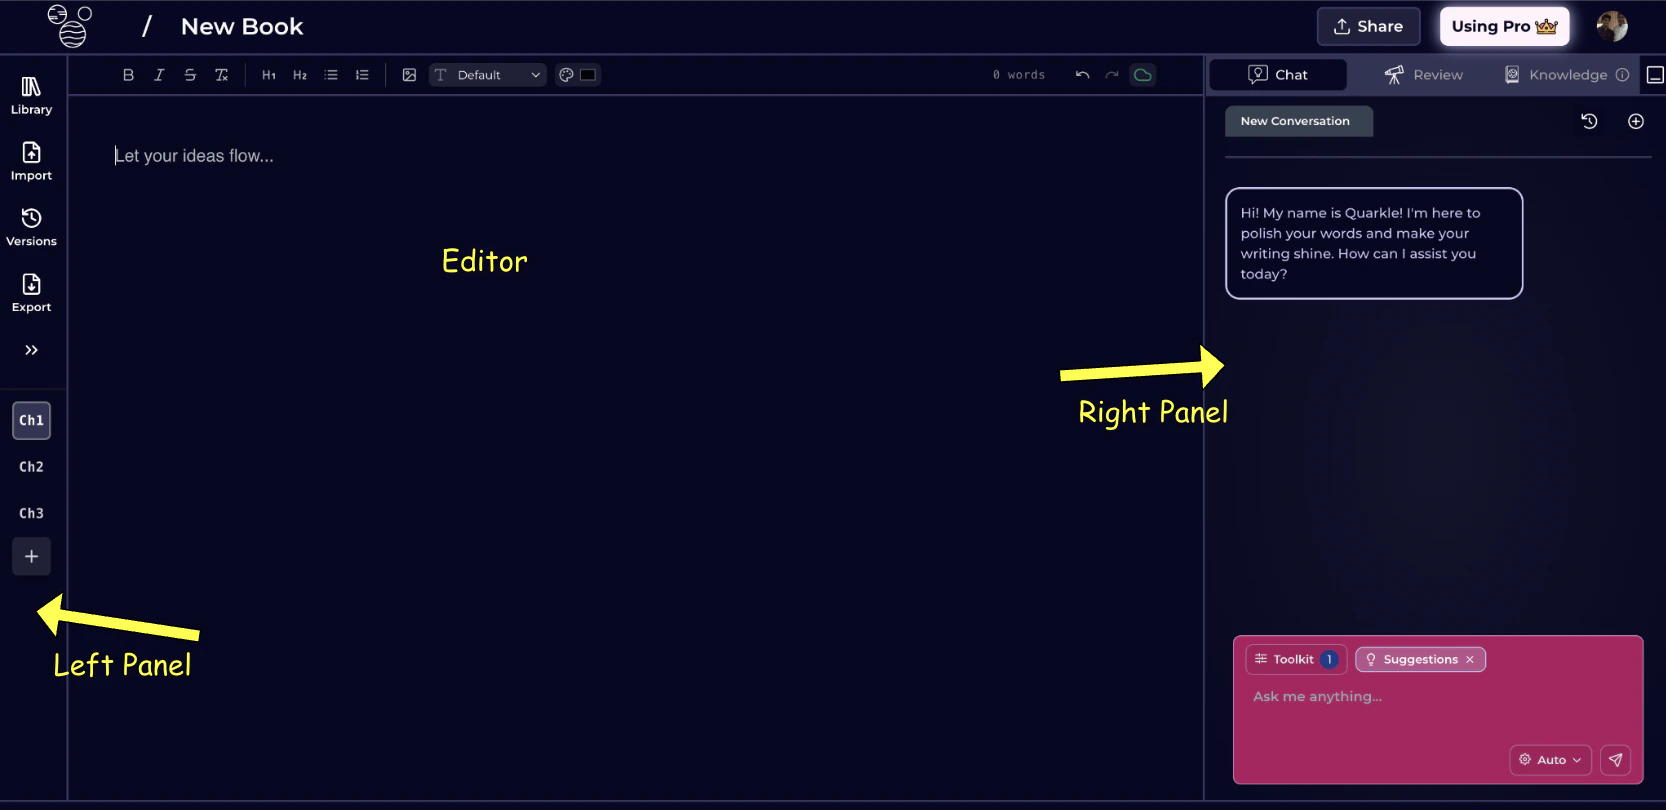Redo the last edit

[1112, 75]
